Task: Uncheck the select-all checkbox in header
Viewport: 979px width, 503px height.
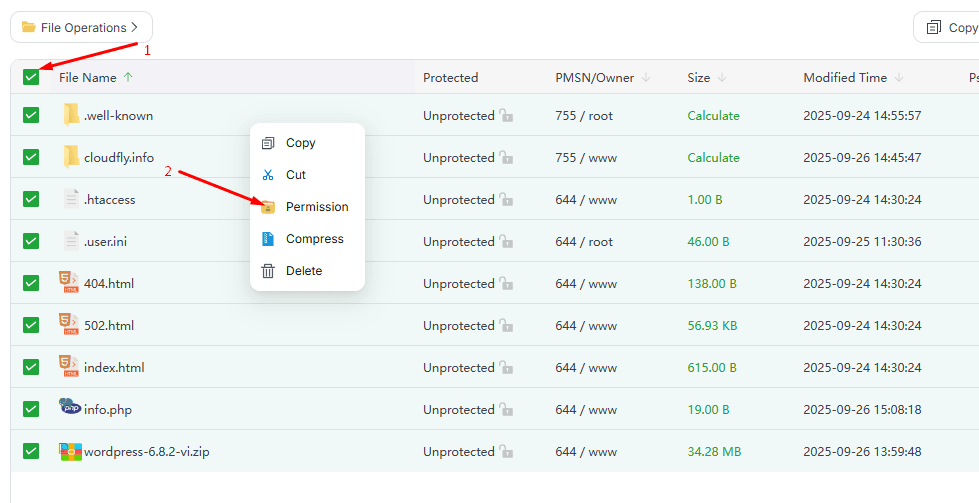Action: tap(31, 77)
